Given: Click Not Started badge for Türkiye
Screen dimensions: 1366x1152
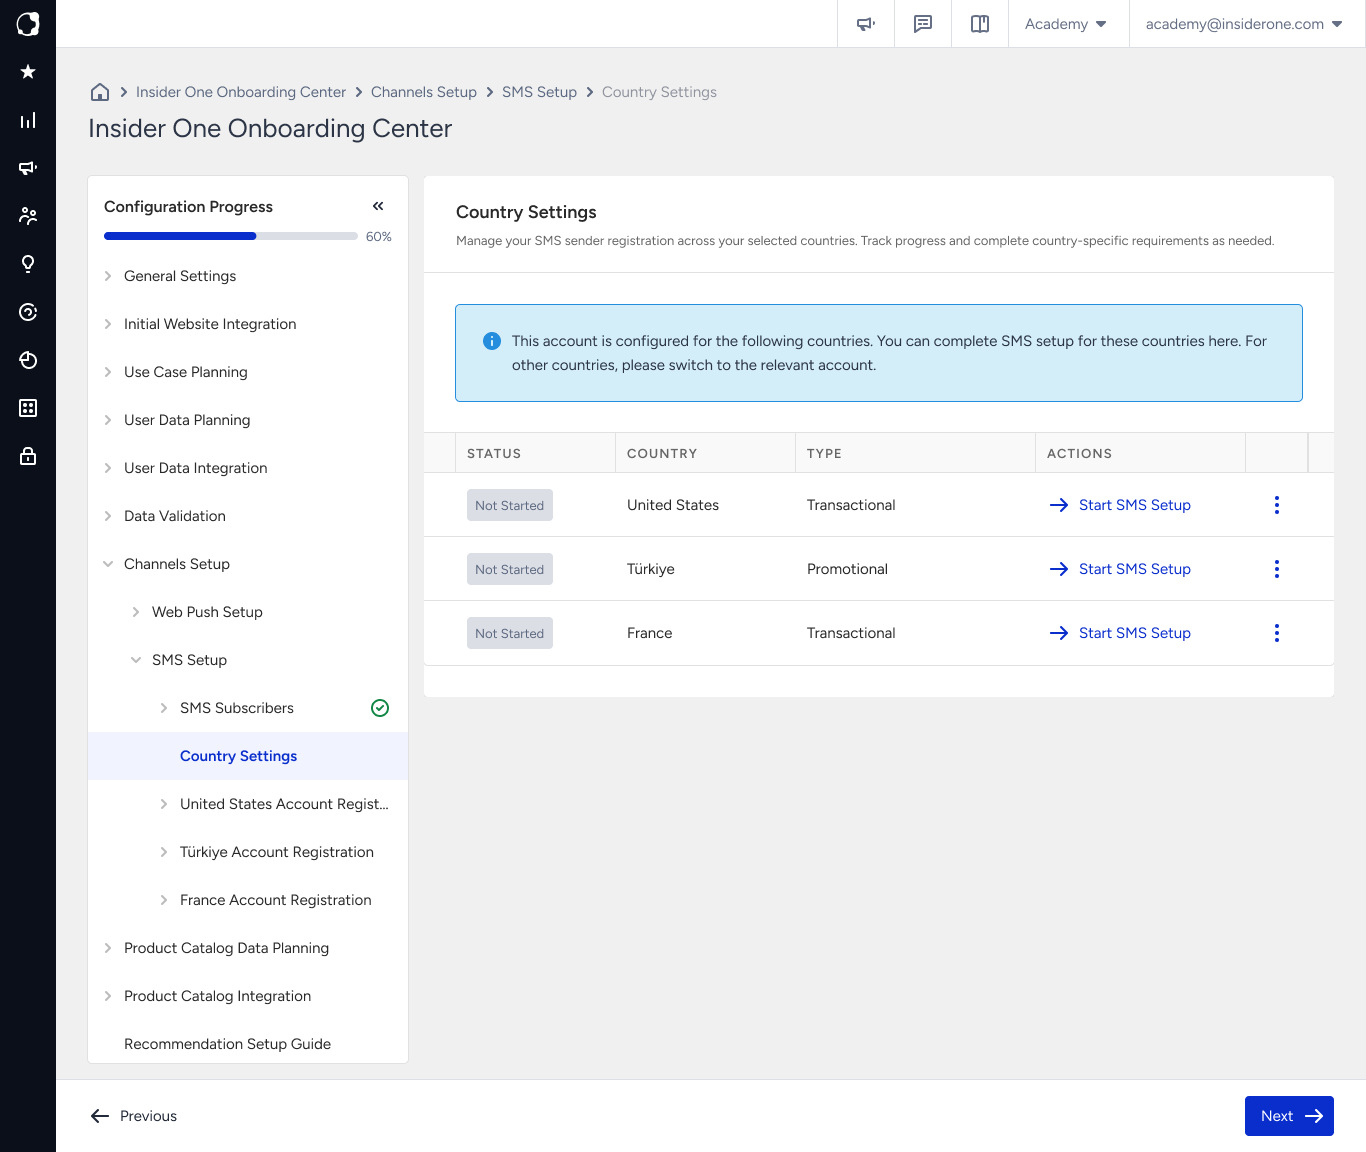Looking at the screenshot, I should click(x=510, y=569).
